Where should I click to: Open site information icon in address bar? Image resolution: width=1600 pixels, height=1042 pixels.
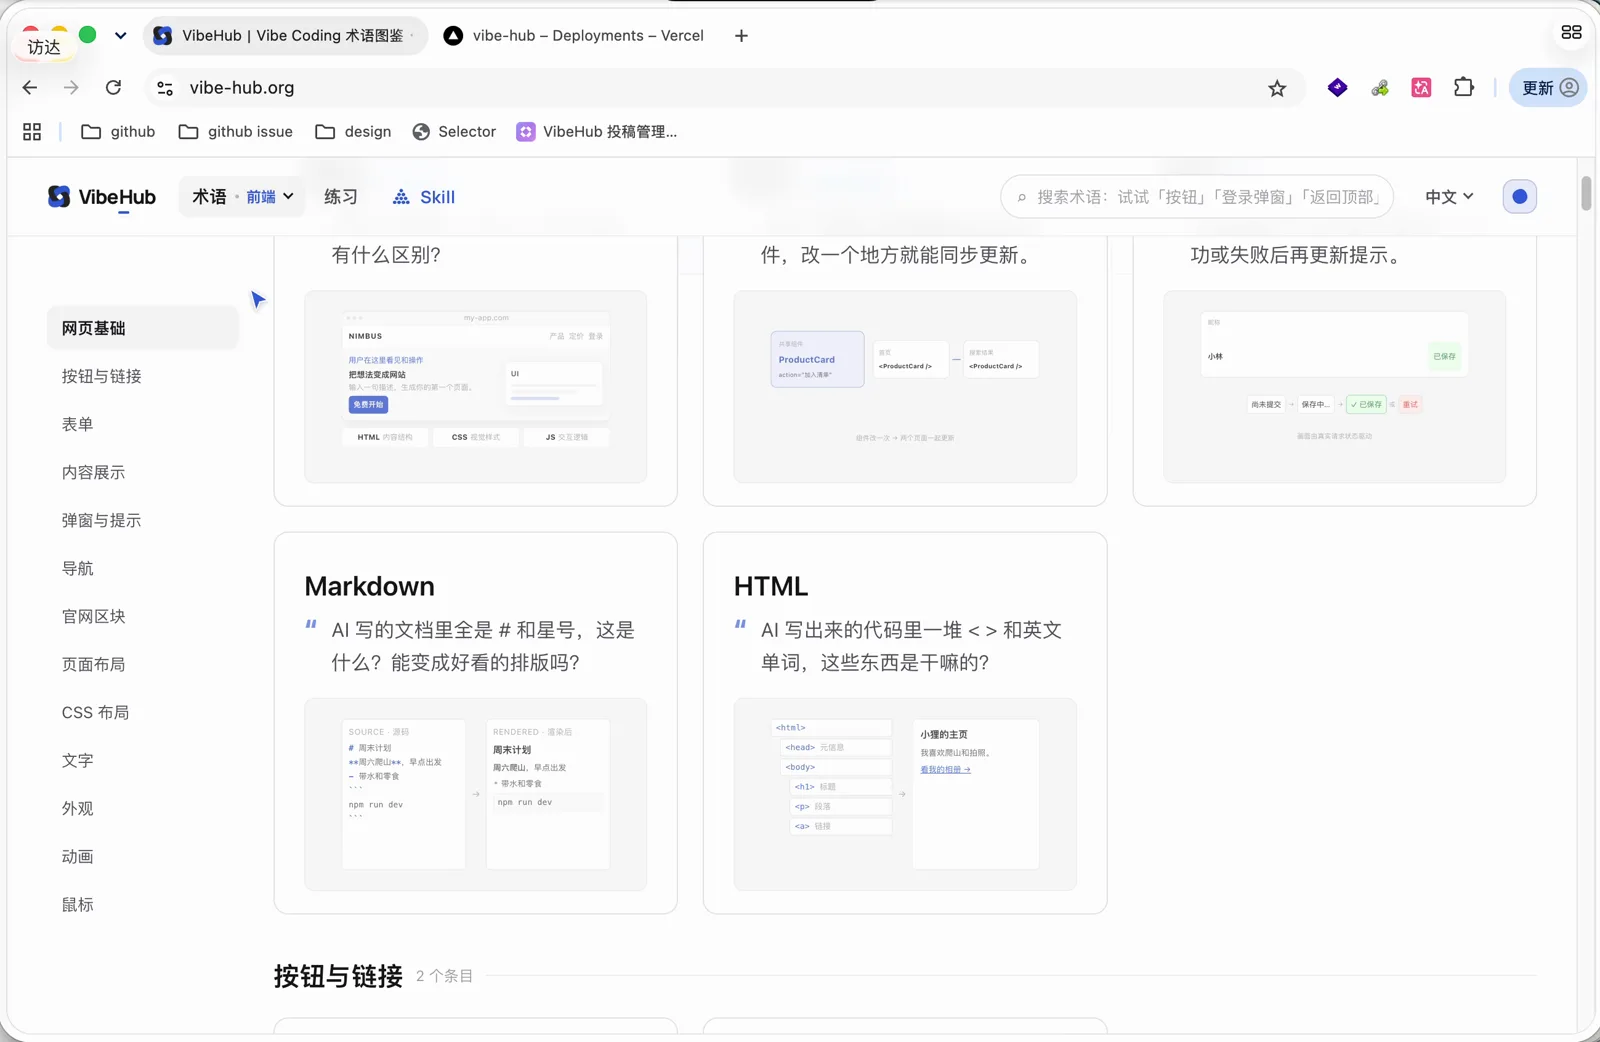[x=165, y=88]
